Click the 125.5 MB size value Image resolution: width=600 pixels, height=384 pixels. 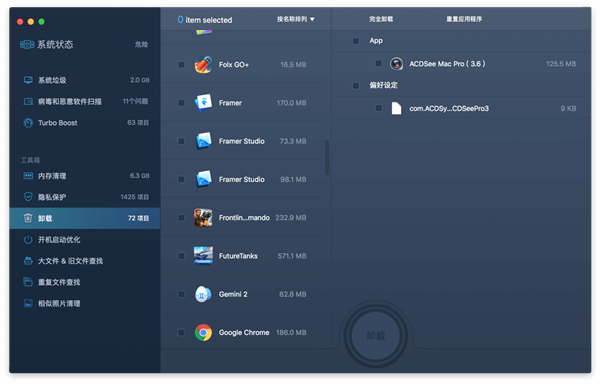[561, 64]
